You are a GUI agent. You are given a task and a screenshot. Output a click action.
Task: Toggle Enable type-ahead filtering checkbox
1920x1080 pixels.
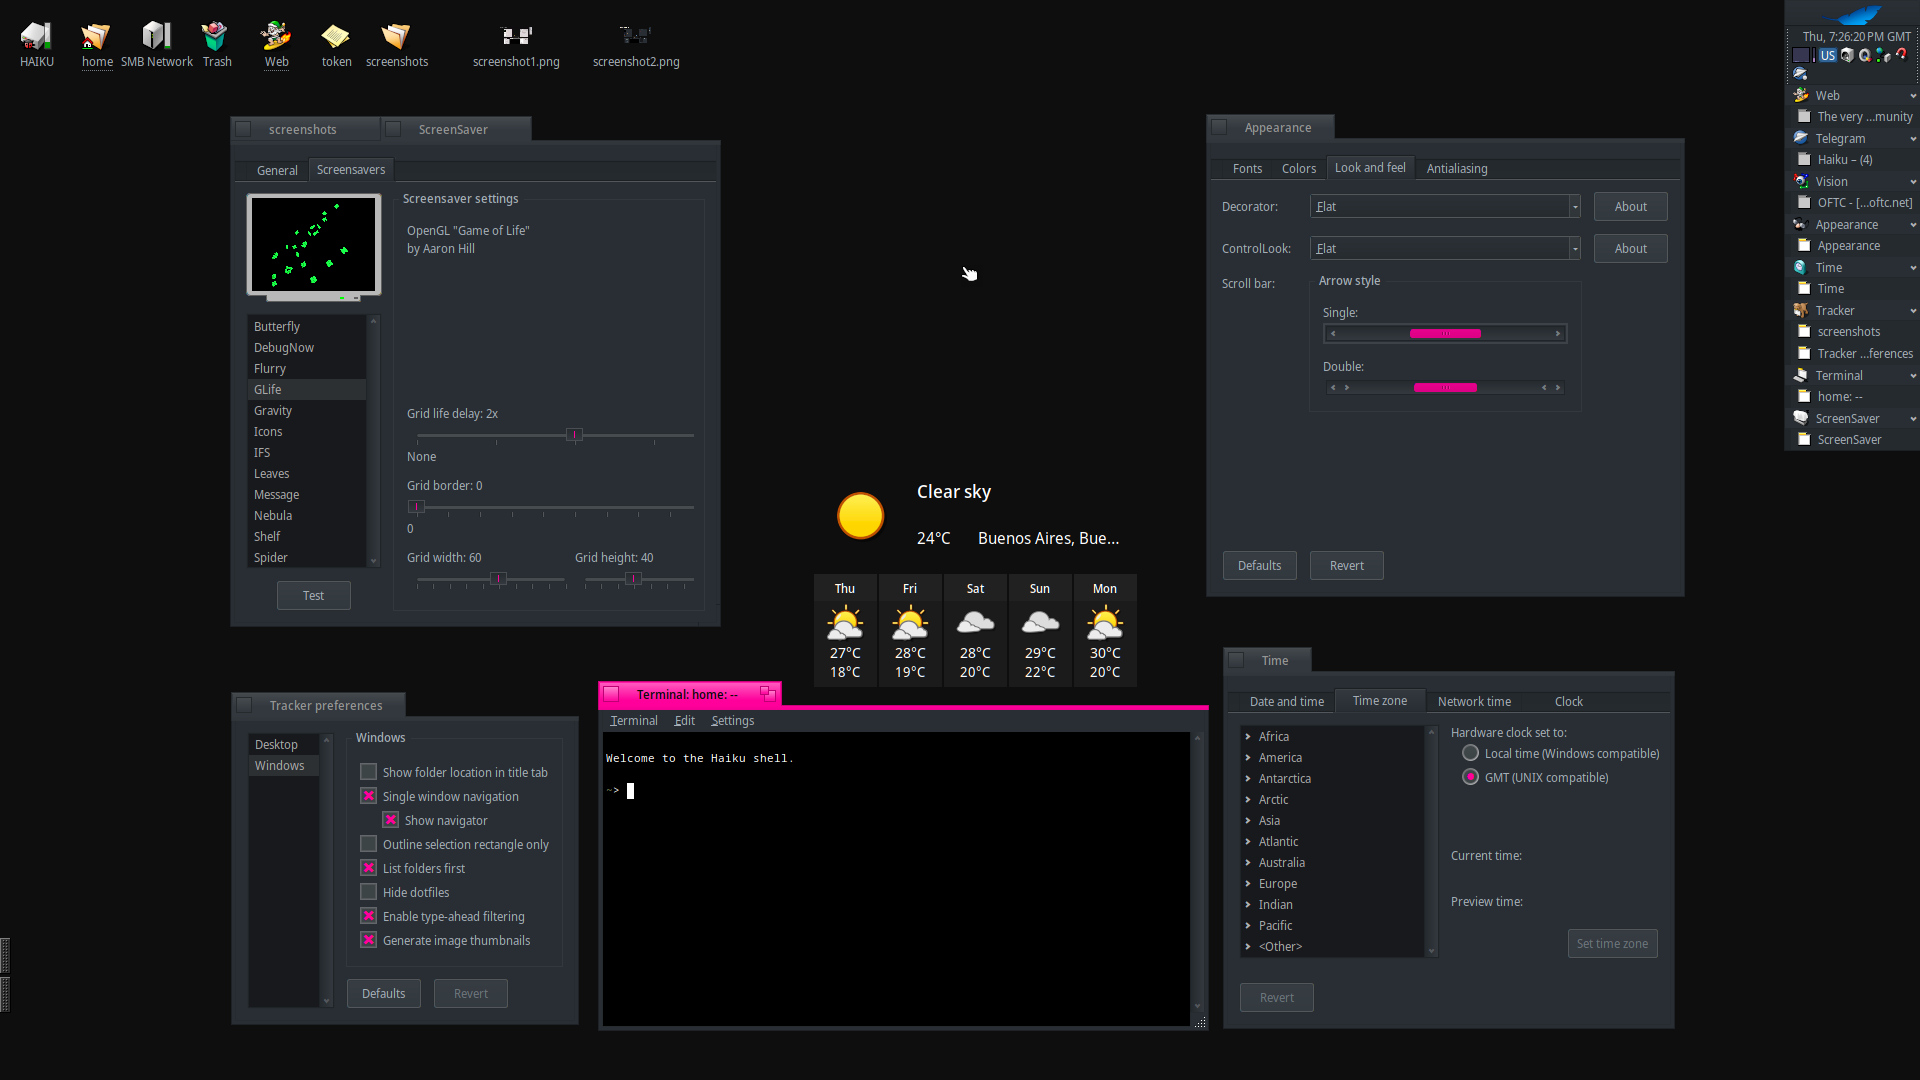(x=368, y=916)
